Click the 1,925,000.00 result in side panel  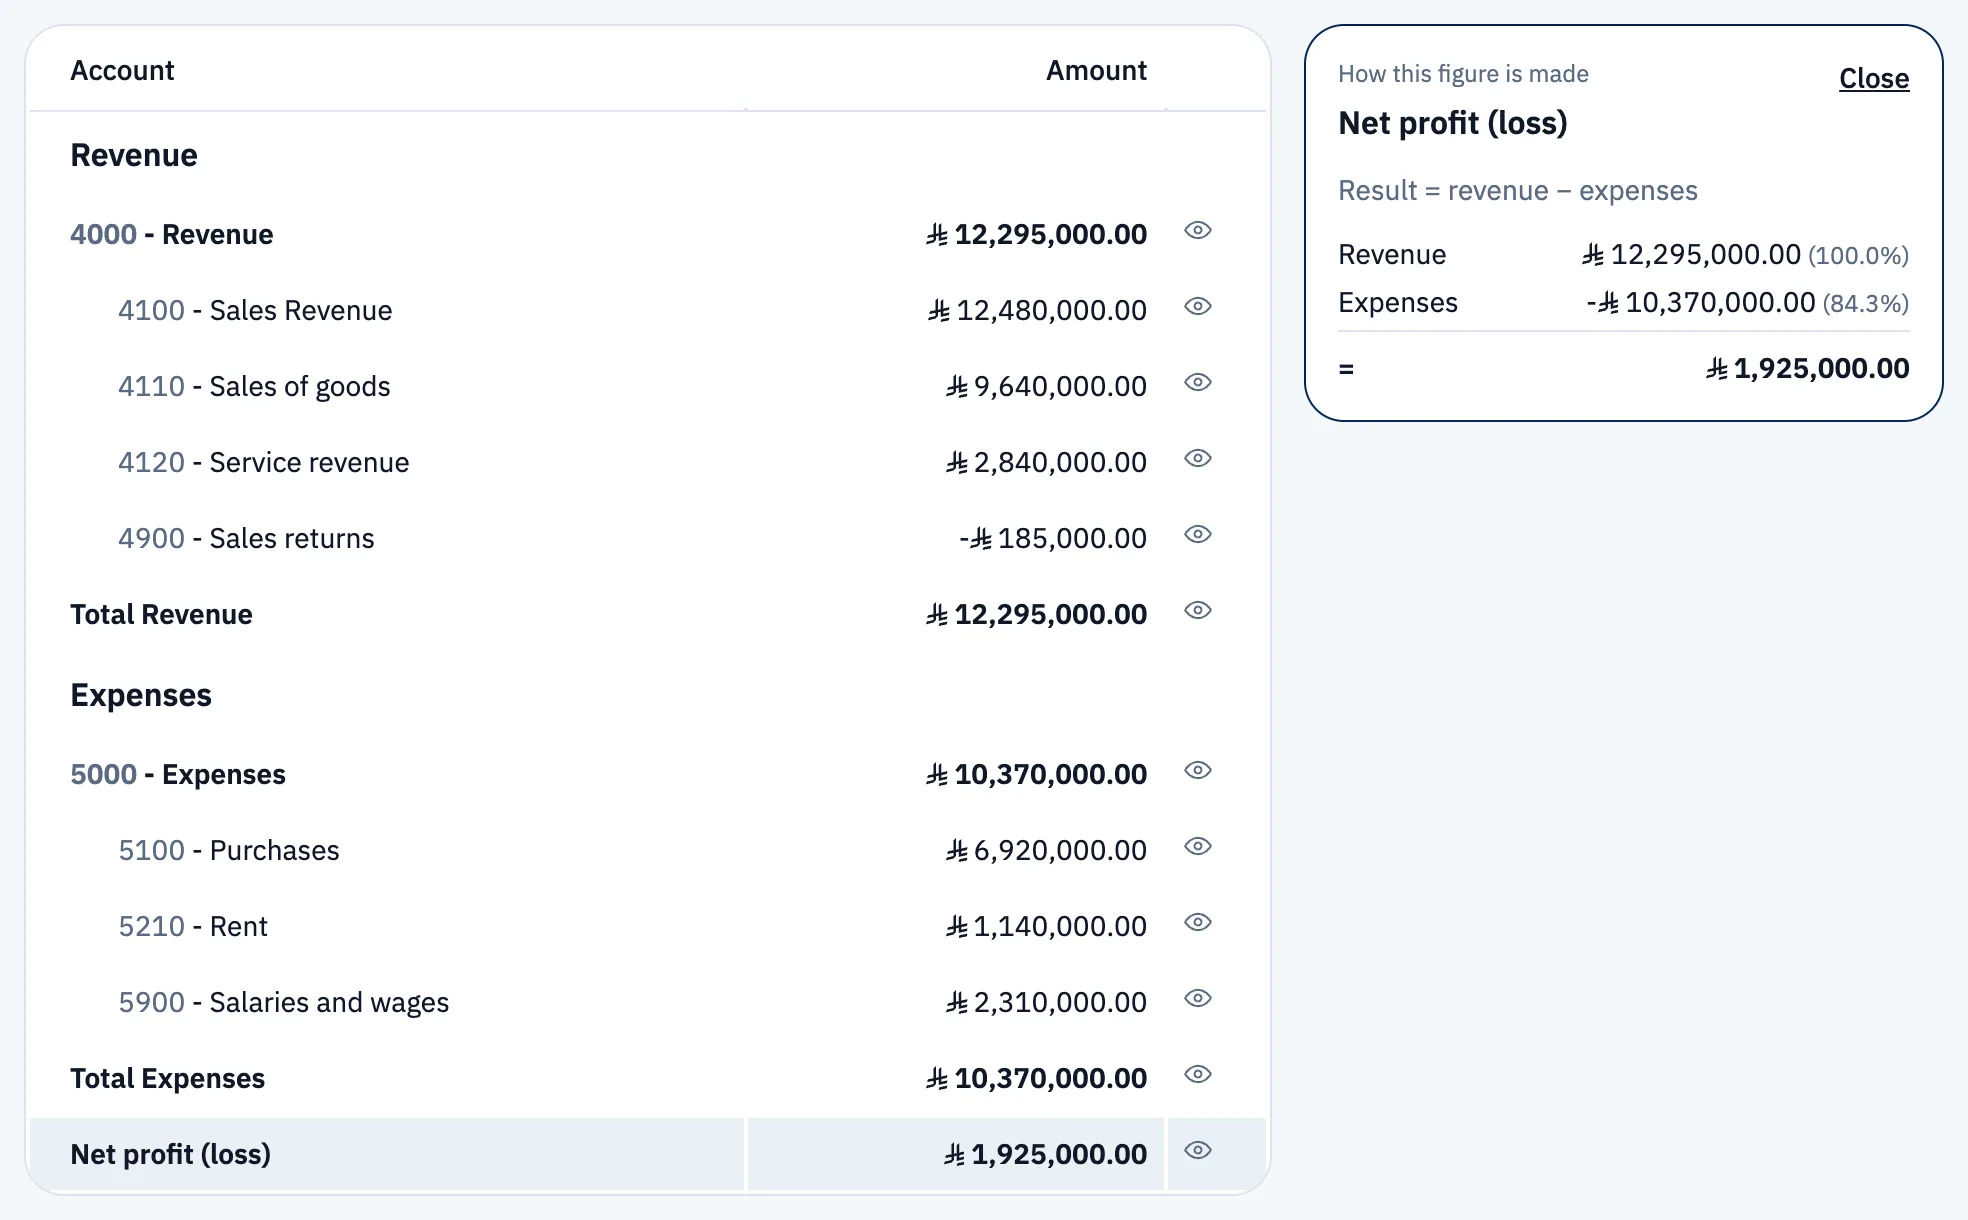pyautogui.click(x=1807, y=369)
